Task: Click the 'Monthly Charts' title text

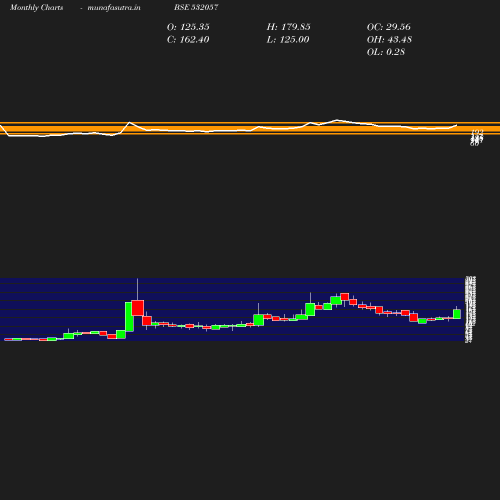Action: click(36, 8)
